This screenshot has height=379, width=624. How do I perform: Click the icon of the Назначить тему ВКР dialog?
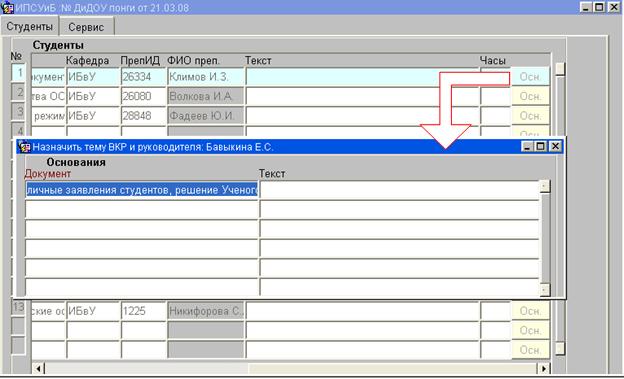25,147
